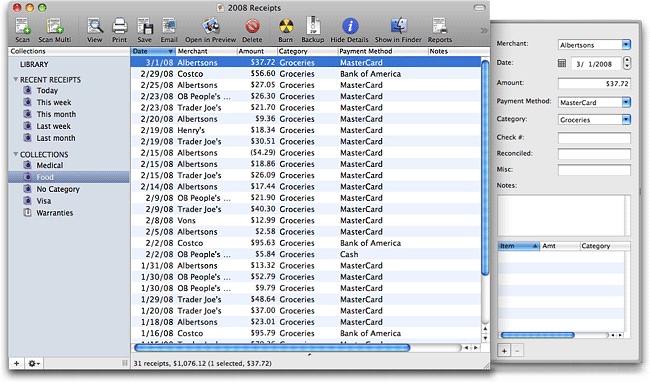This screenshot has height=383, width=650.
Task: Open the gear action menu
Action: pyautogui.click(x=34, y=364)
